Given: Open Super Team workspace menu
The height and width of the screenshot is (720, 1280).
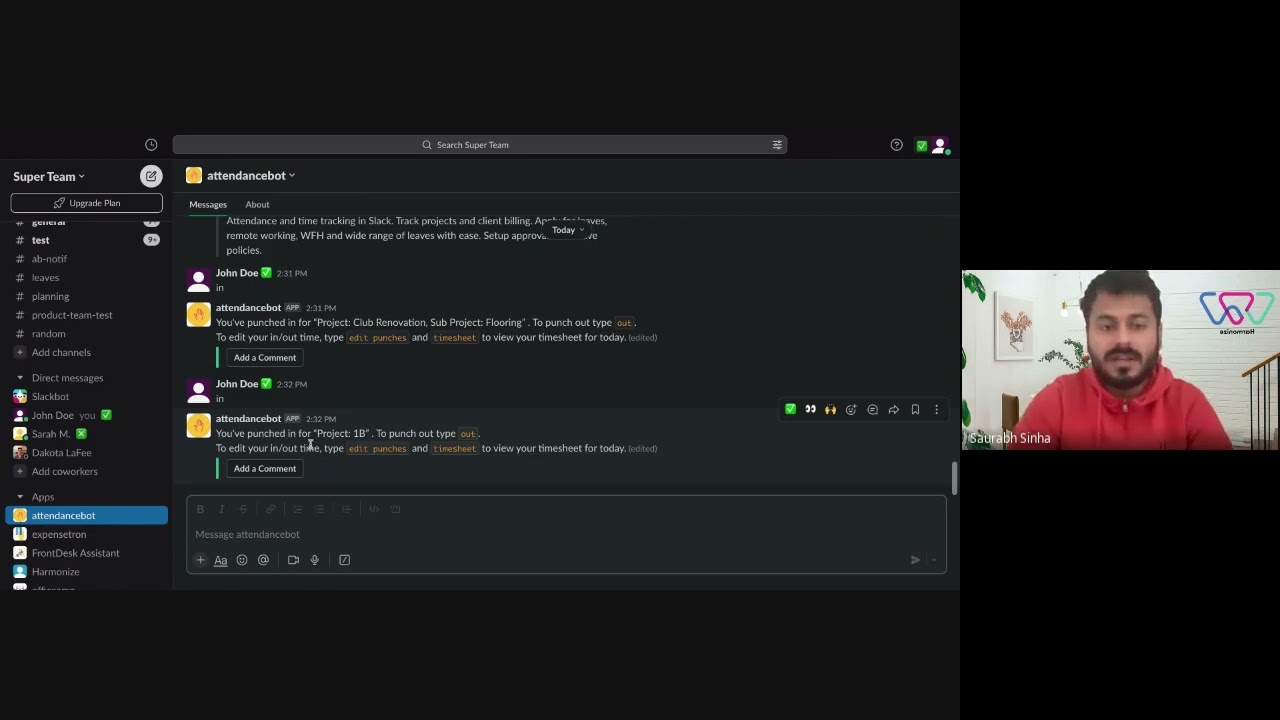Looking at the screenshot, I should point(49,177).
